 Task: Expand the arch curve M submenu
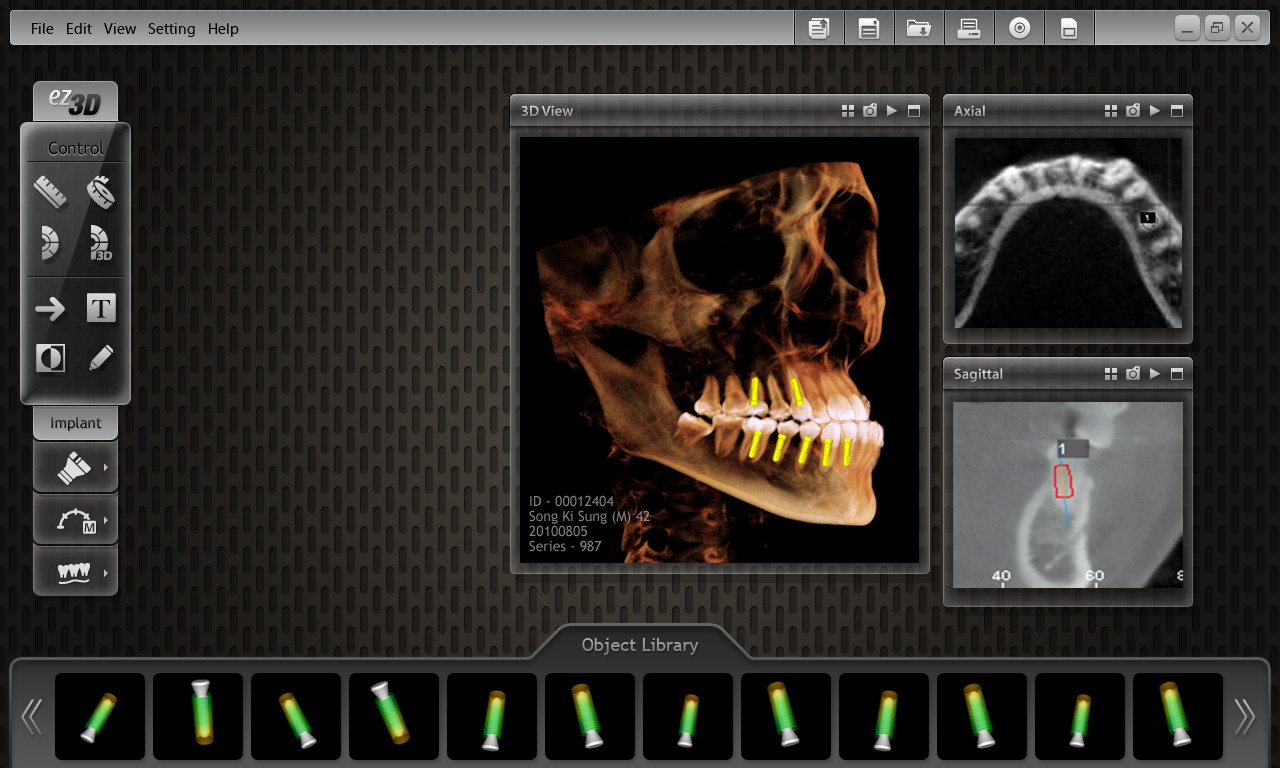[76, 521]
